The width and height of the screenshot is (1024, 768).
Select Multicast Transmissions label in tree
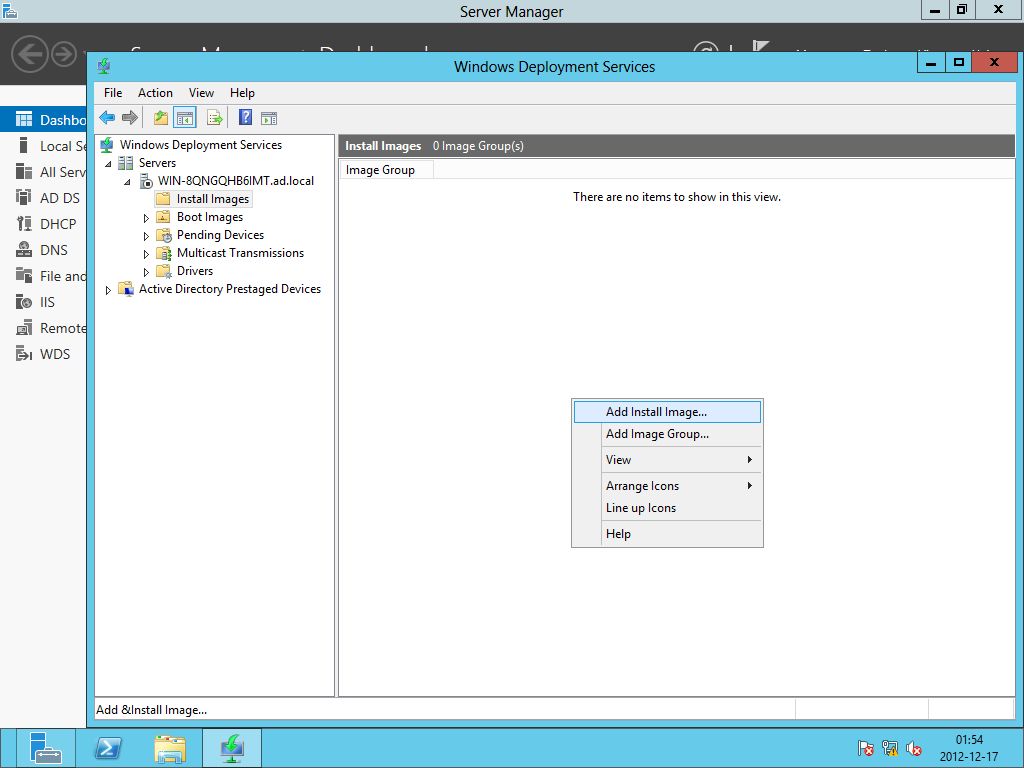point(240,253)
